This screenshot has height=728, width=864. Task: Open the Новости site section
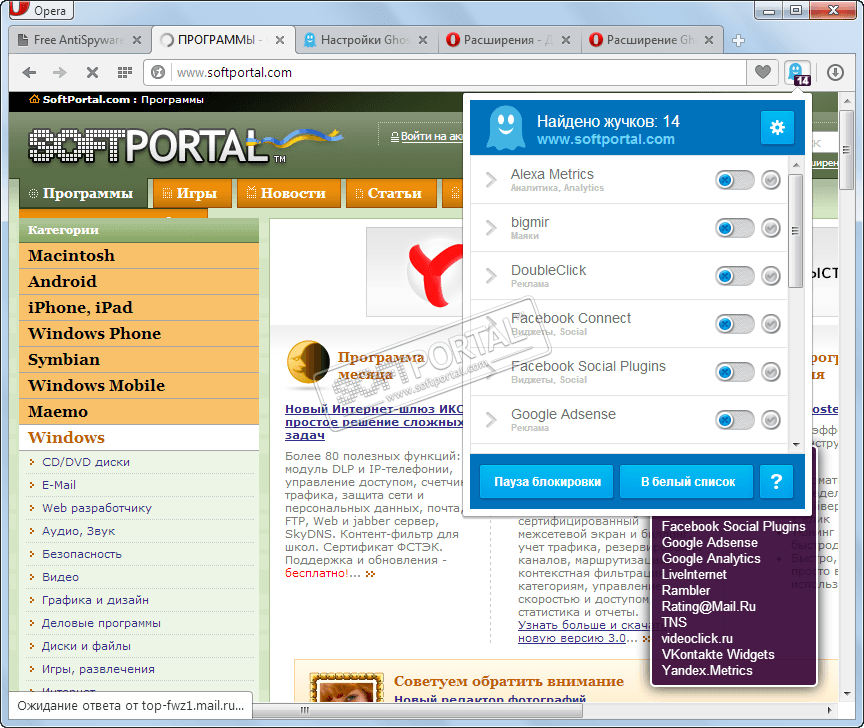tap(289, 193)
